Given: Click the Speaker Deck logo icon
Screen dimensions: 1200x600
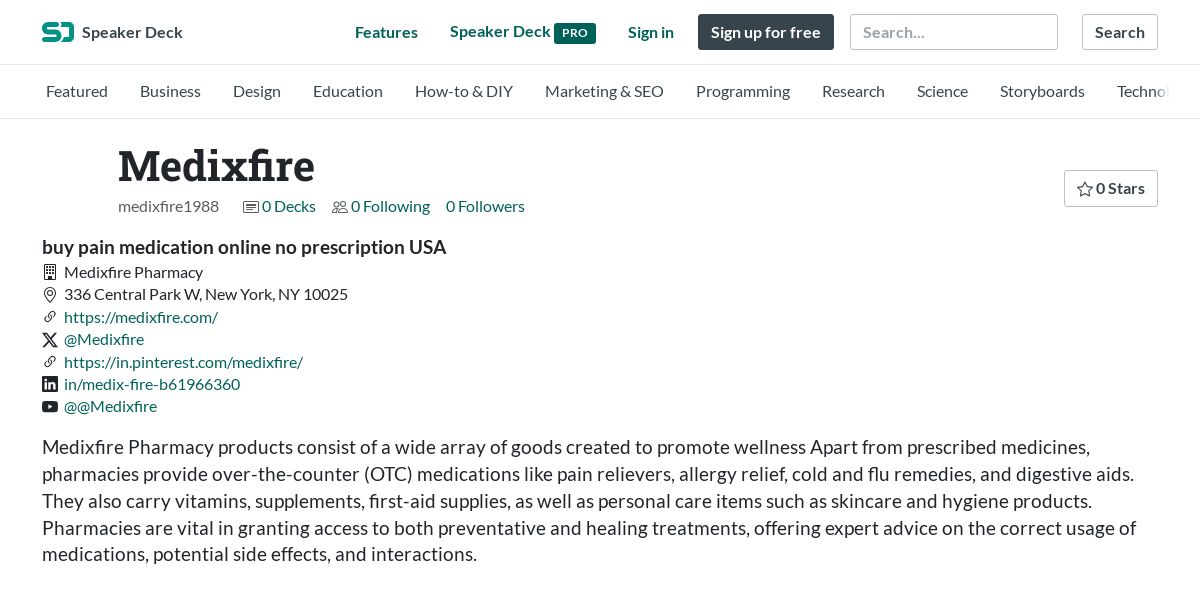Looking at the screenshot, I should pyautogui.click(x=58, y=32).
